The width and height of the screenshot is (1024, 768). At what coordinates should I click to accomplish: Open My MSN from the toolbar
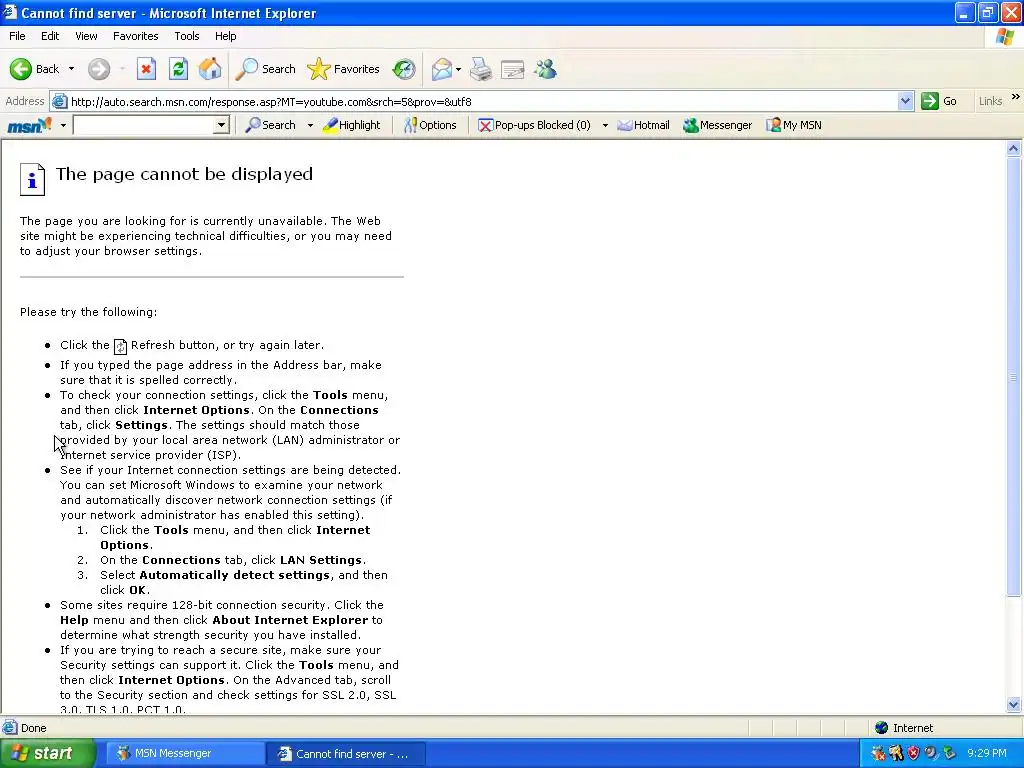point(793,125)
